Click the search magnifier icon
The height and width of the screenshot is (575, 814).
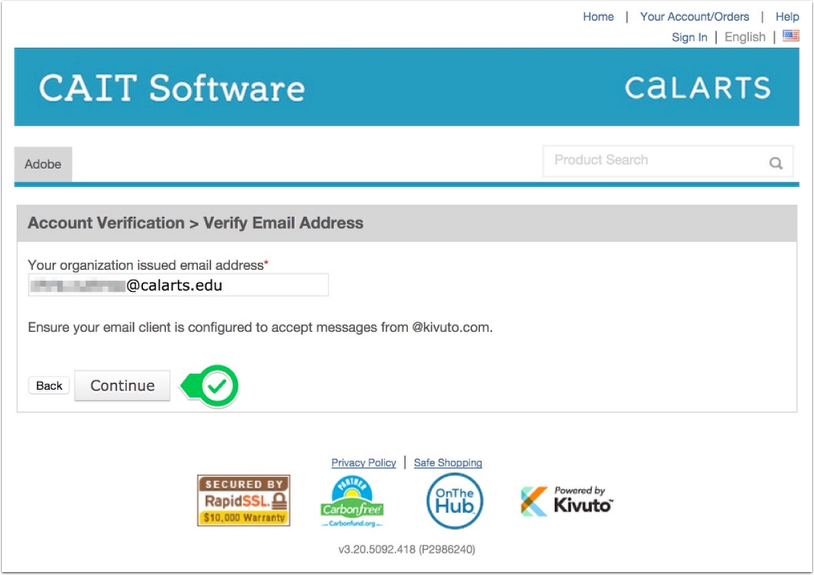(x=776, y=163)
